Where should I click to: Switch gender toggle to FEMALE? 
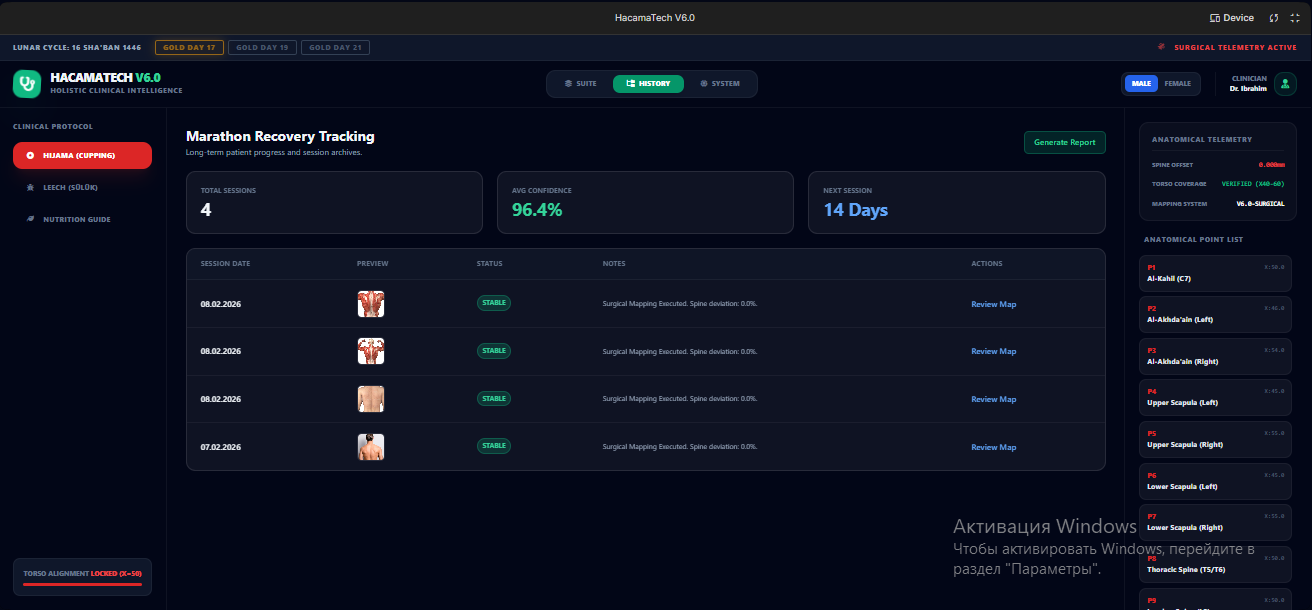(x=1177, y=84)
